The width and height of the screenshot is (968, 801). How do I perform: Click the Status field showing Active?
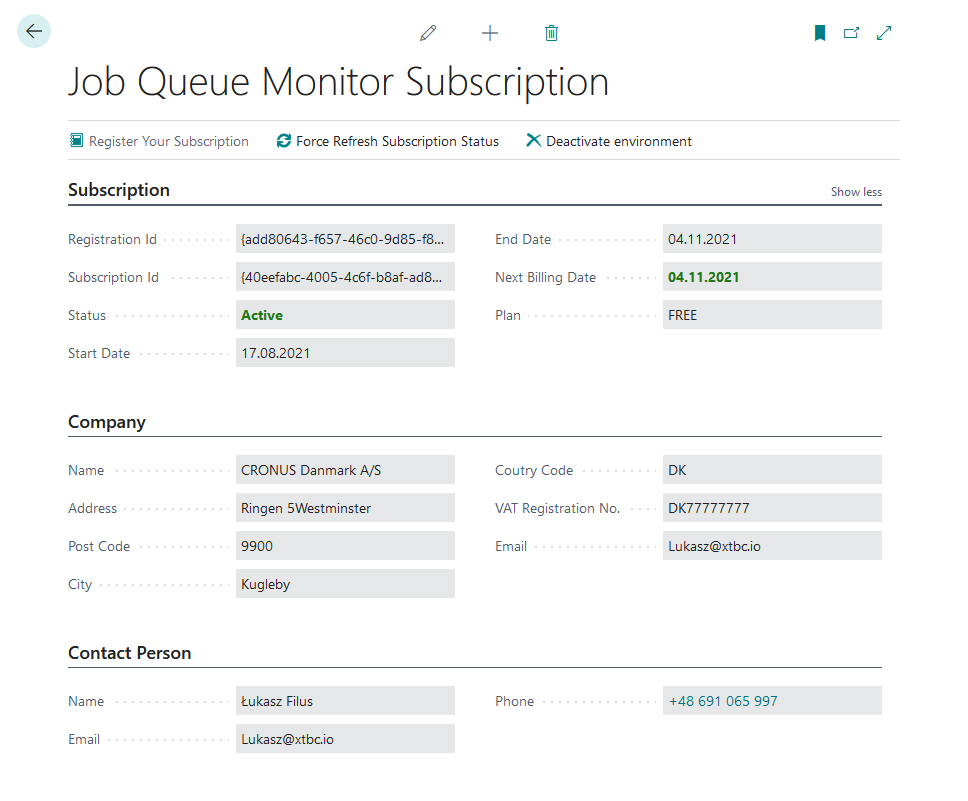(345, 314)
